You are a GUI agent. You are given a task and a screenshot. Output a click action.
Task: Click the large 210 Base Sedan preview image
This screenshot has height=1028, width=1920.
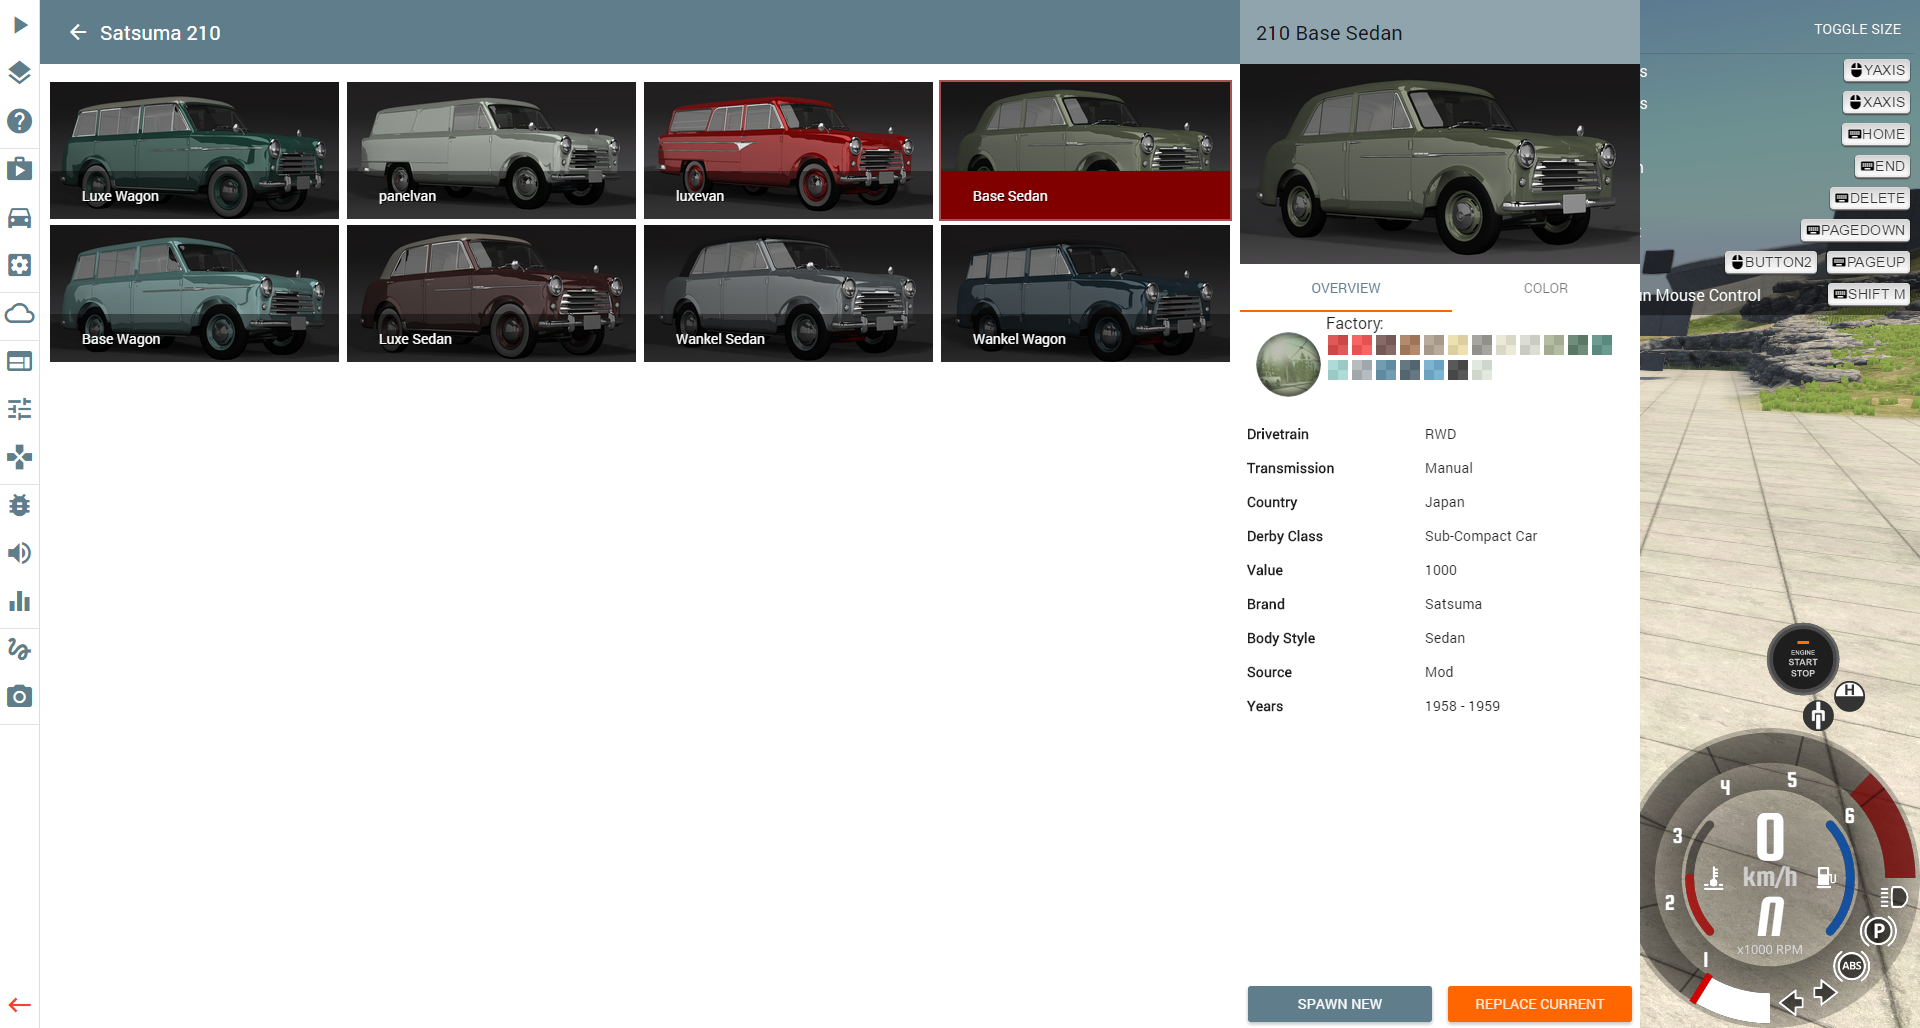click(1440, 164)
